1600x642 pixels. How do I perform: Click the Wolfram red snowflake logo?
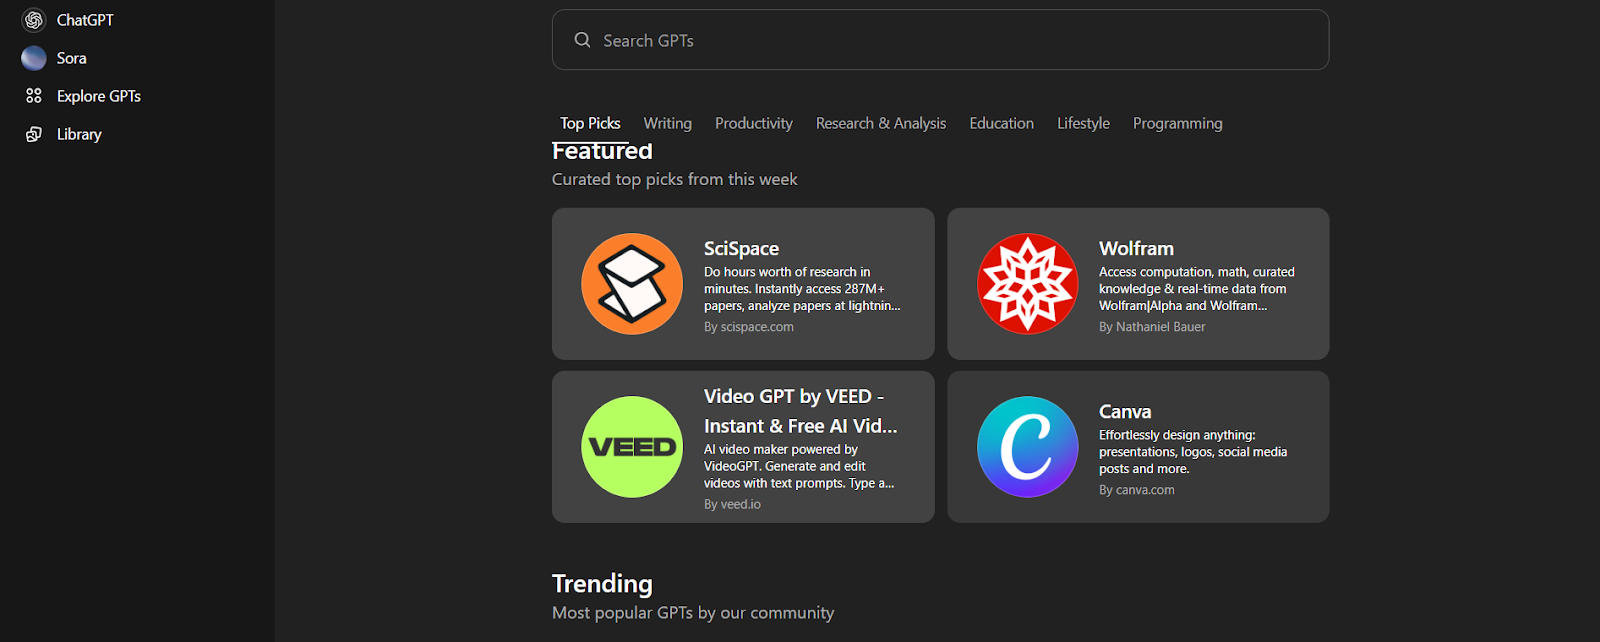[x=1028, y=284]
